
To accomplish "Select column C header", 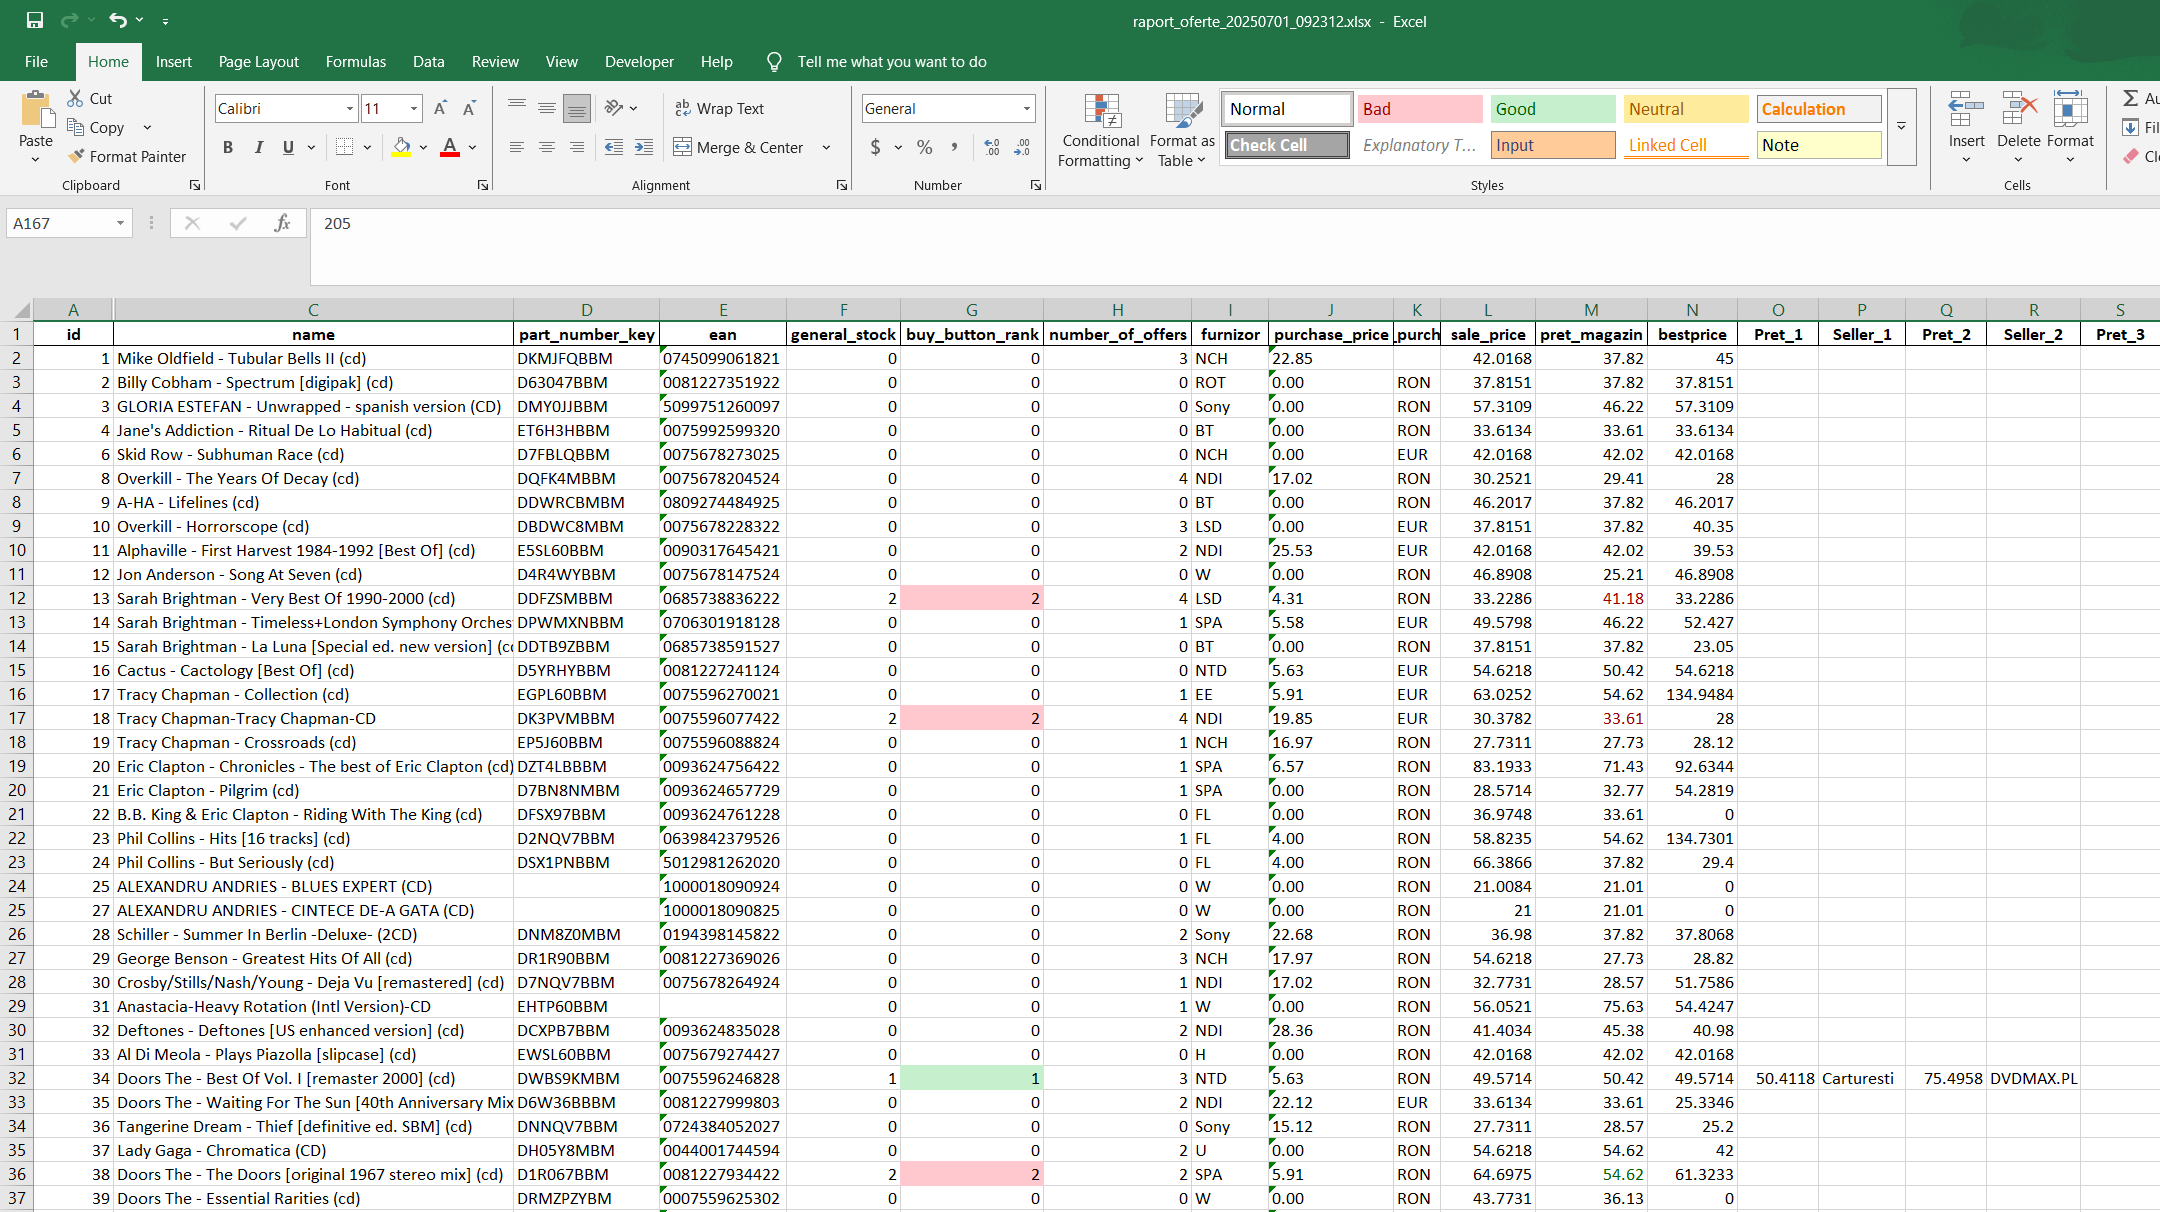I will 313,309.
